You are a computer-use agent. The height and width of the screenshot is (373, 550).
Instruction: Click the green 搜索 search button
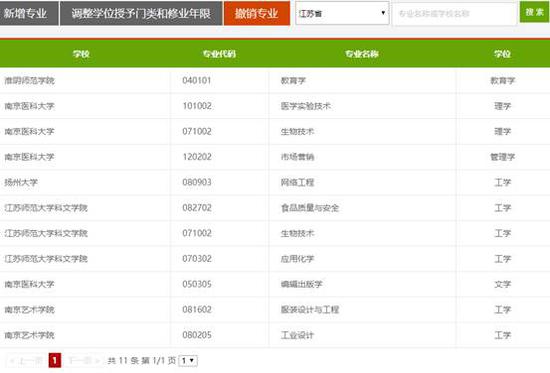point(534,12)
